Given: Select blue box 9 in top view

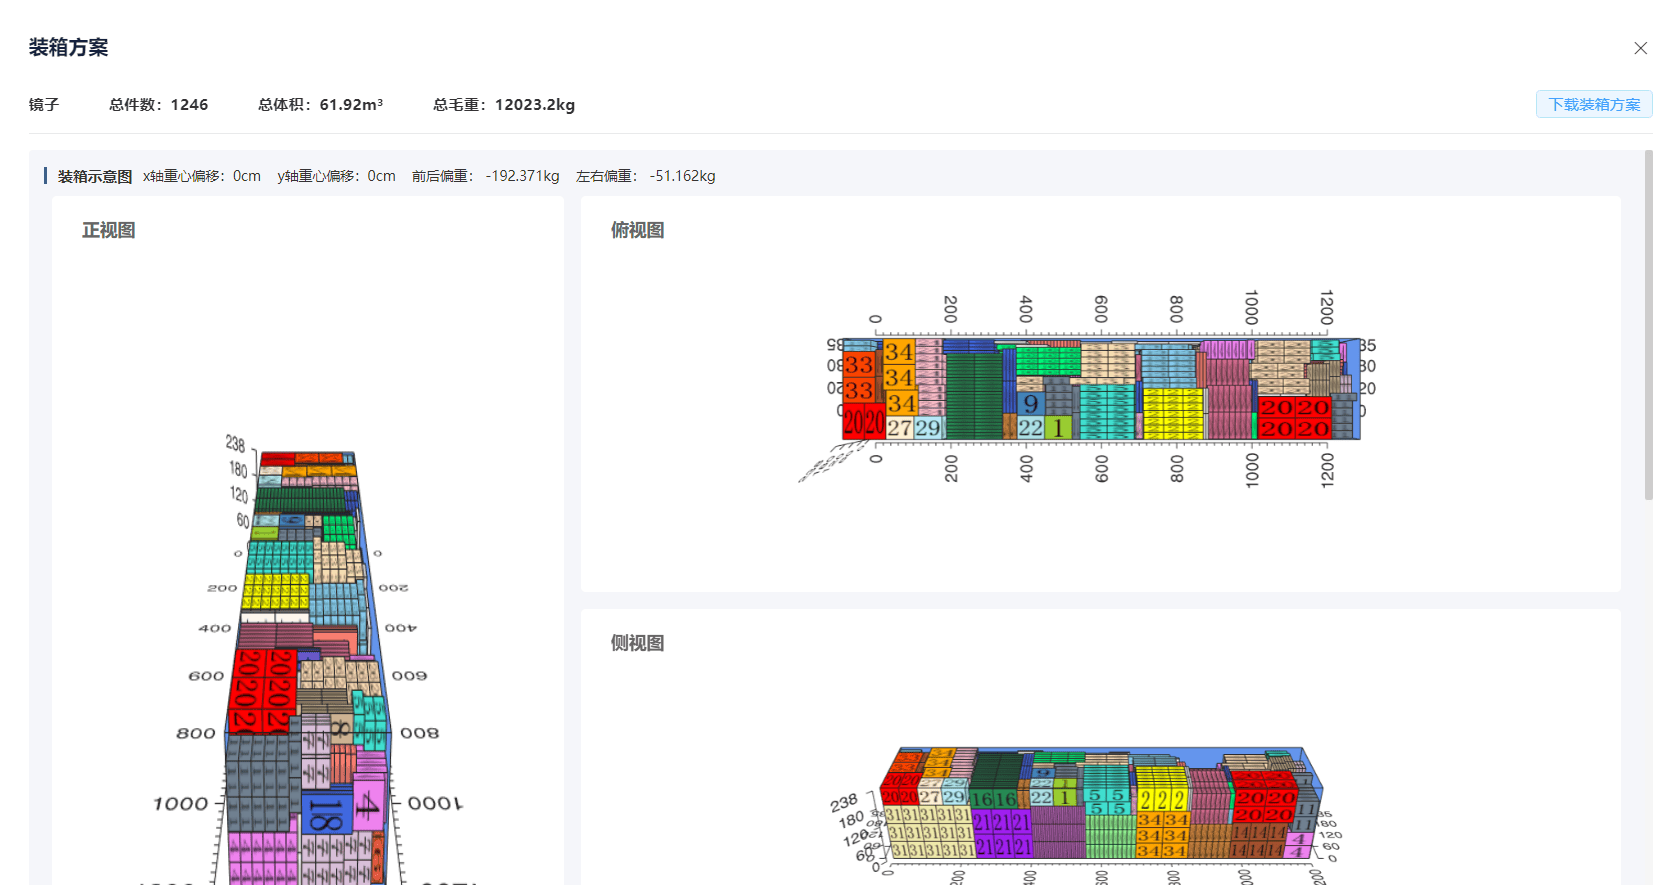Looking at the screenshot, I should tap(1030, 404).
